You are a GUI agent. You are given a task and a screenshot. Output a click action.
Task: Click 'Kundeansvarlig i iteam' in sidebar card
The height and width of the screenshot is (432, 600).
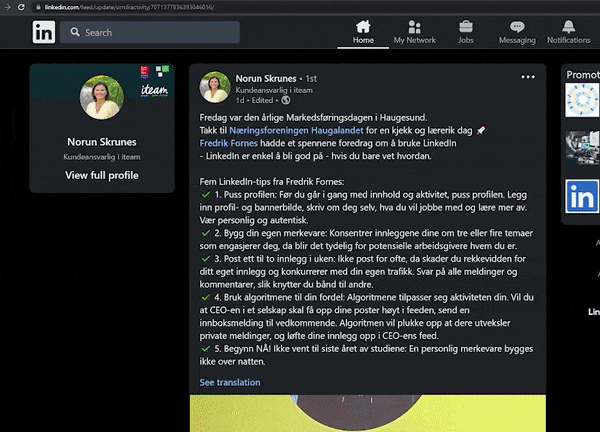tap(102, 157)
